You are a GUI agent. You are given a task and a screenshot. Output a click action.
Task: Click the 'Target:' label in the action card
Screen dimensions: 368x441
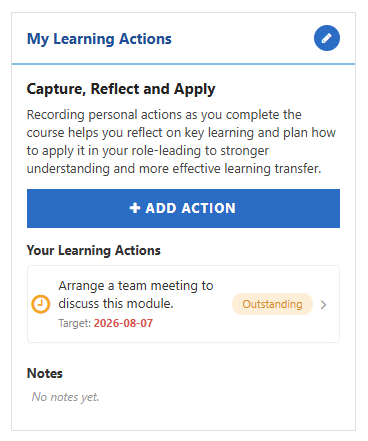point(75,323)
